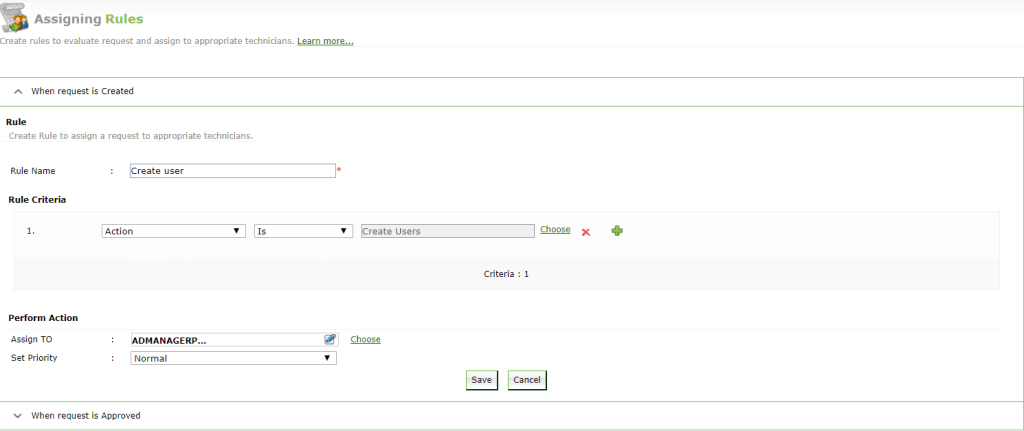Image resolution: width=1024 pixels, height=431 pixels.
Task: Open the Action criteria dropdown
Action: click(x=174, y=231)
